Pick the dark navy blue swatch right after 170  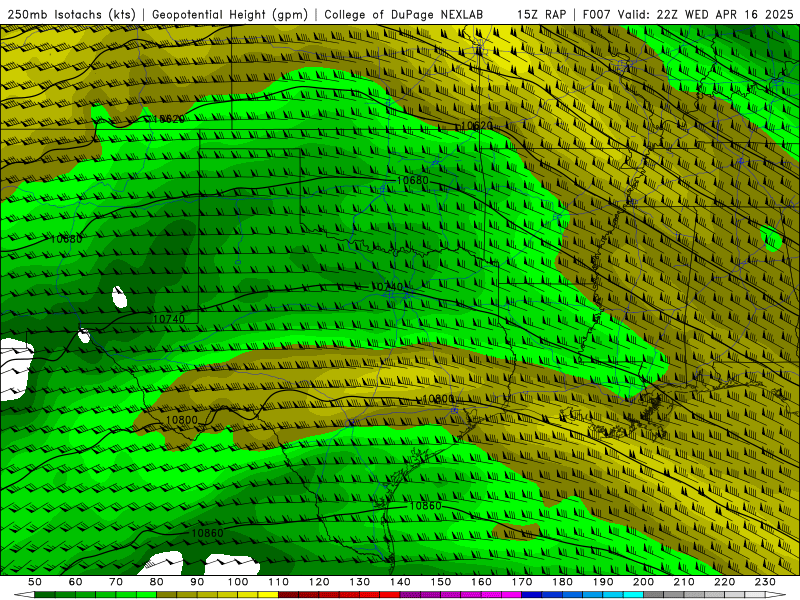(532, 594)
